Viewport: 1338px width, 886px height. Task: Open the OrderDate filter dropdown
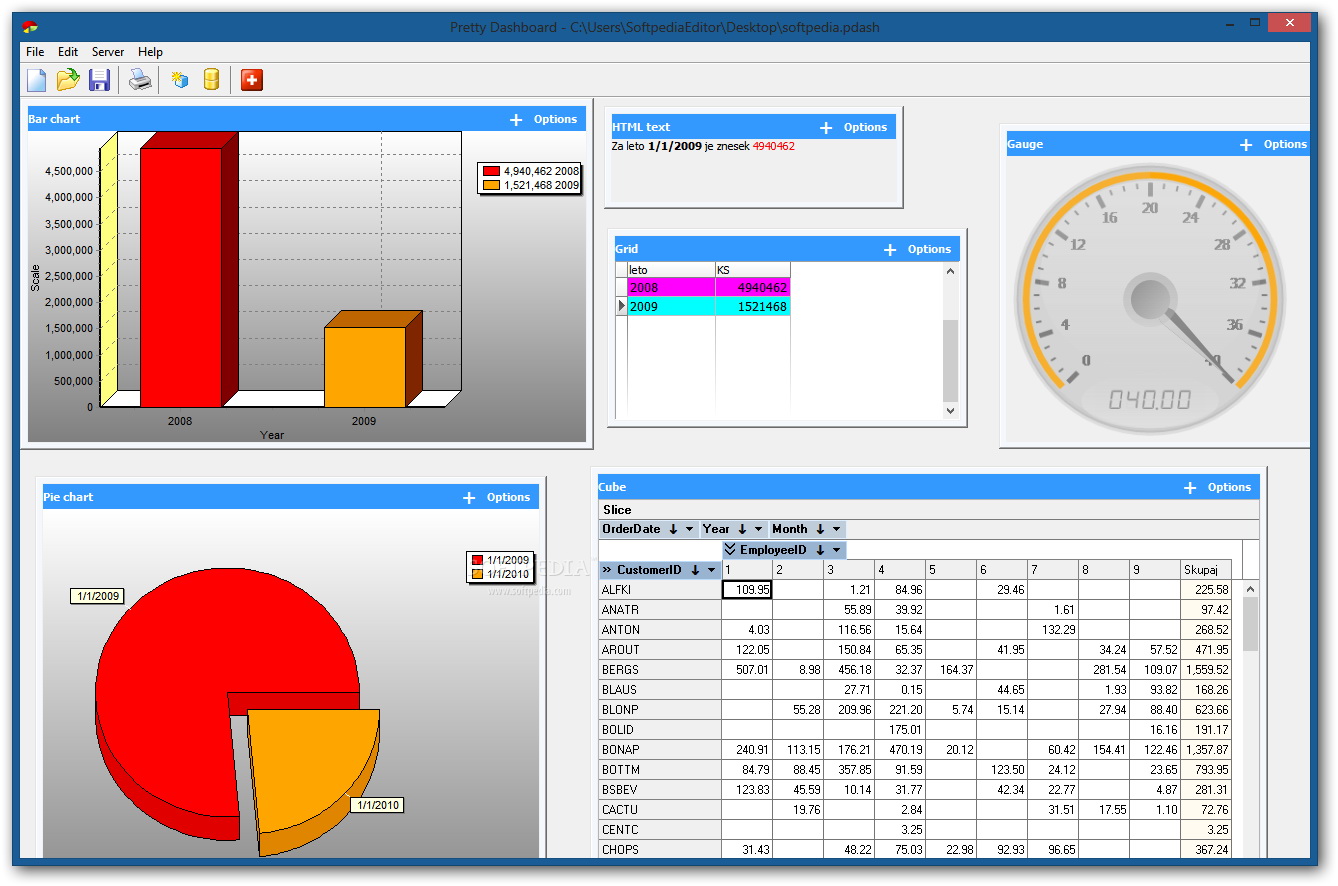click(x=690, y=529)
